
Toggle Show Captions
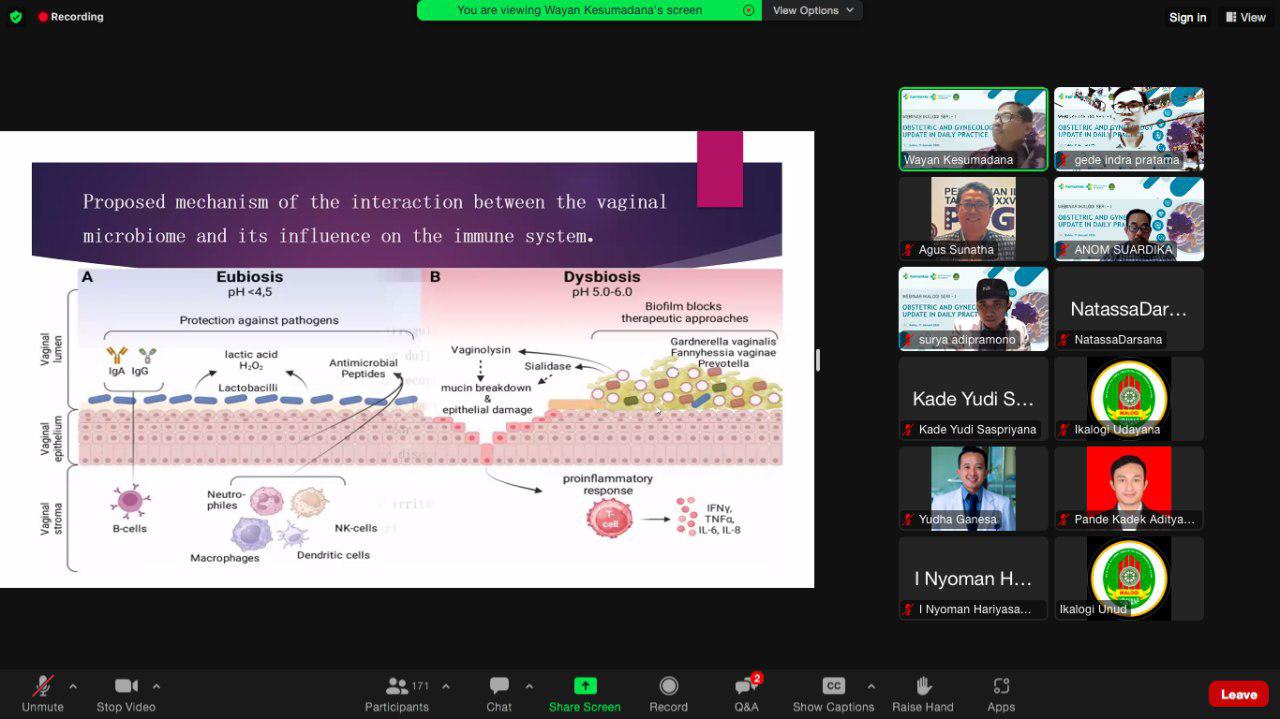834,686
